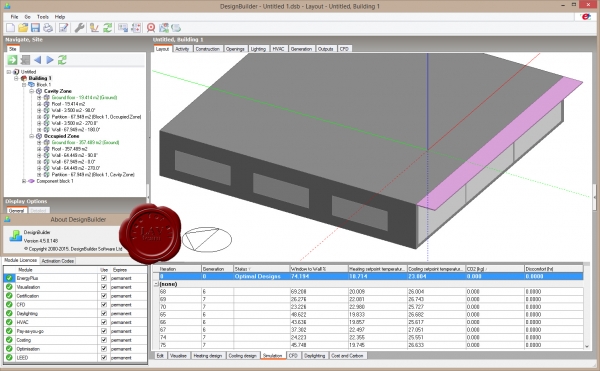
Task: Select iteration 68 row in results table
Action: pos(370,291)
